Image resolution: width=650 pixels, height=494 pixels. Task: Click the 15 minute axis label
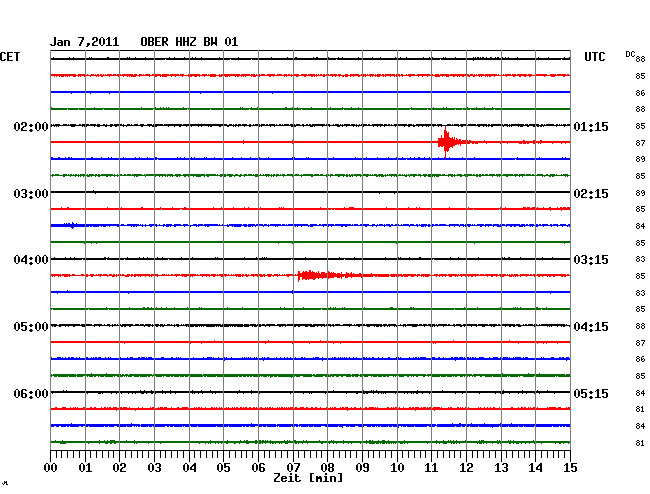570,468
